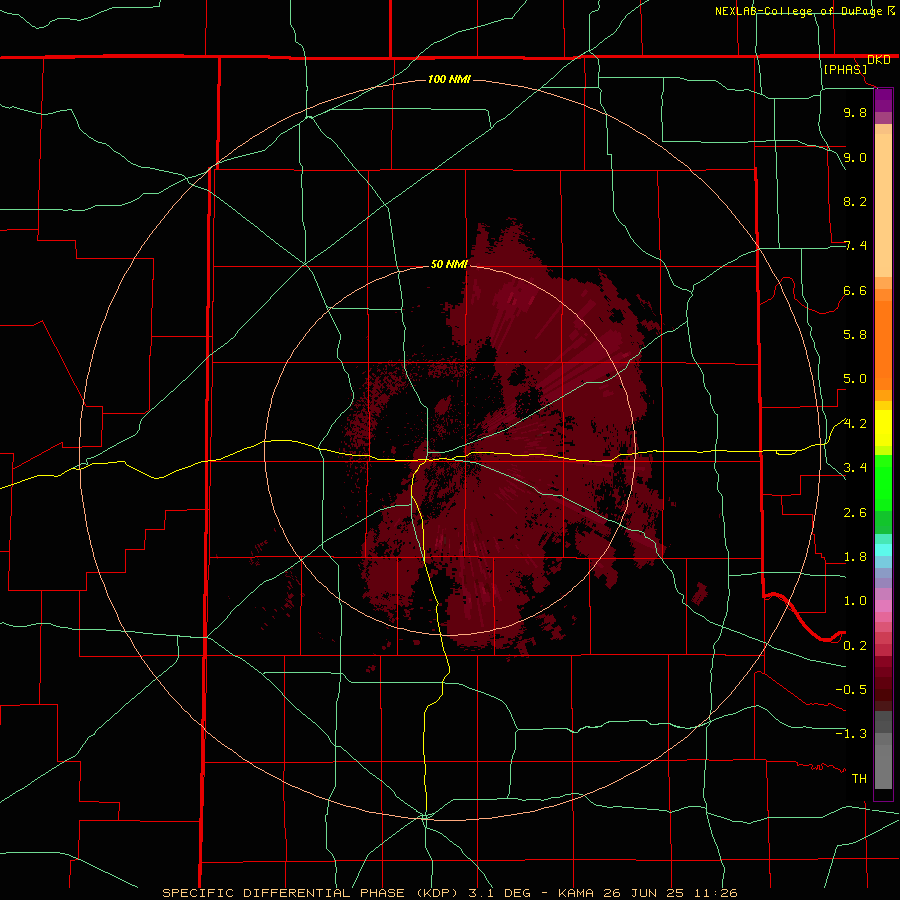Click the TH threshold label
The width and height of the screenshot is (900, 900).
(859, 779)
